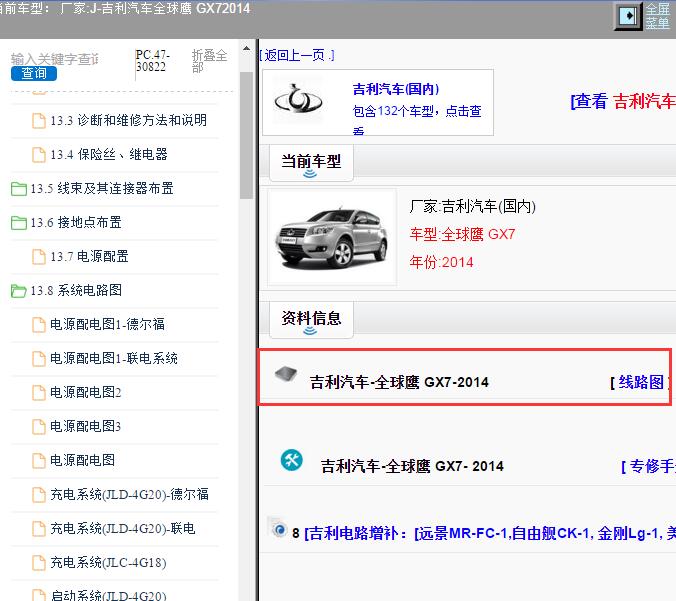Click the 专修手册 bracketed link
The width and height of the screenshot is (676, 601).
point(648,466)
